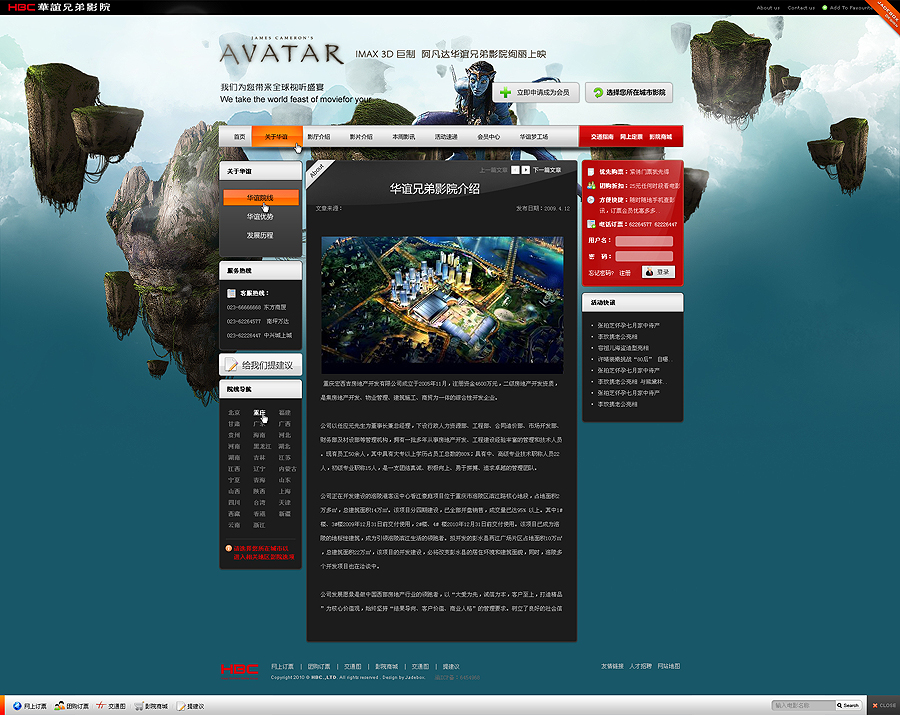Image resolution: width=900 pixels, height=715 pixels.
Task: Open the 网站地图 footer link
Action: click(669, 666)
